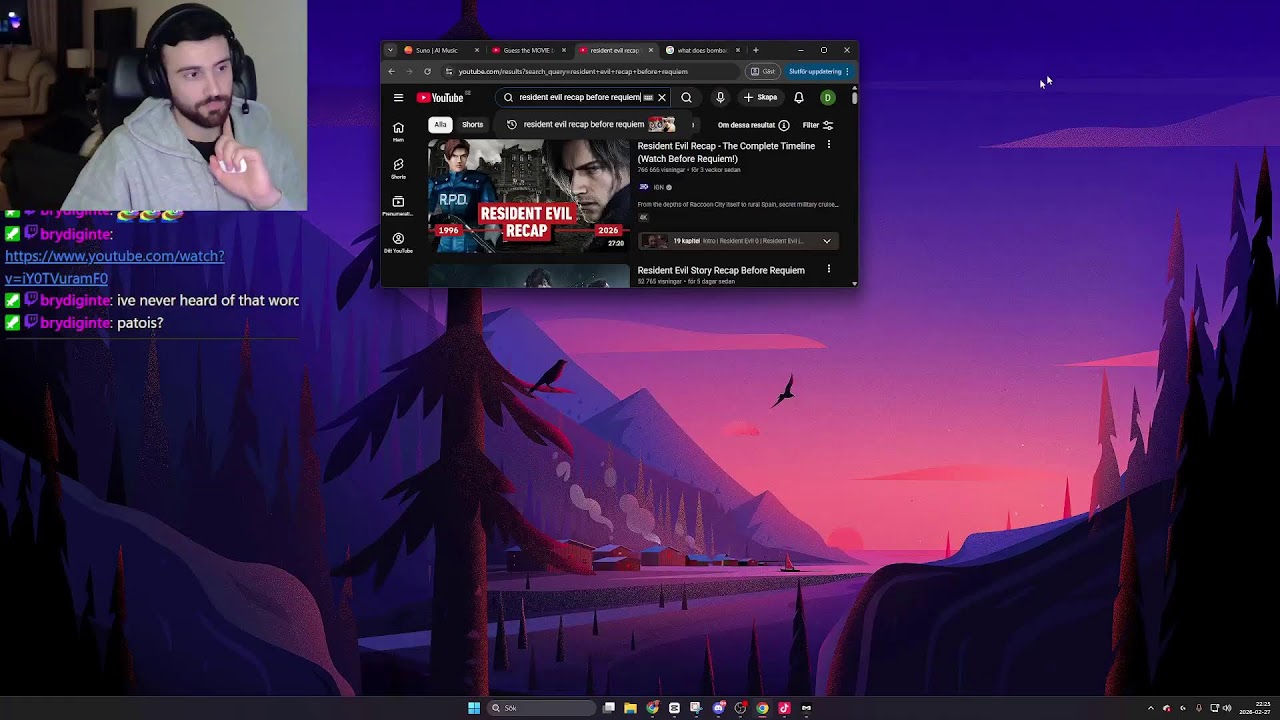Viewport: 1280px width, 720px height.
Task: Open volume control in system tray
Action: coord(1227,708)
